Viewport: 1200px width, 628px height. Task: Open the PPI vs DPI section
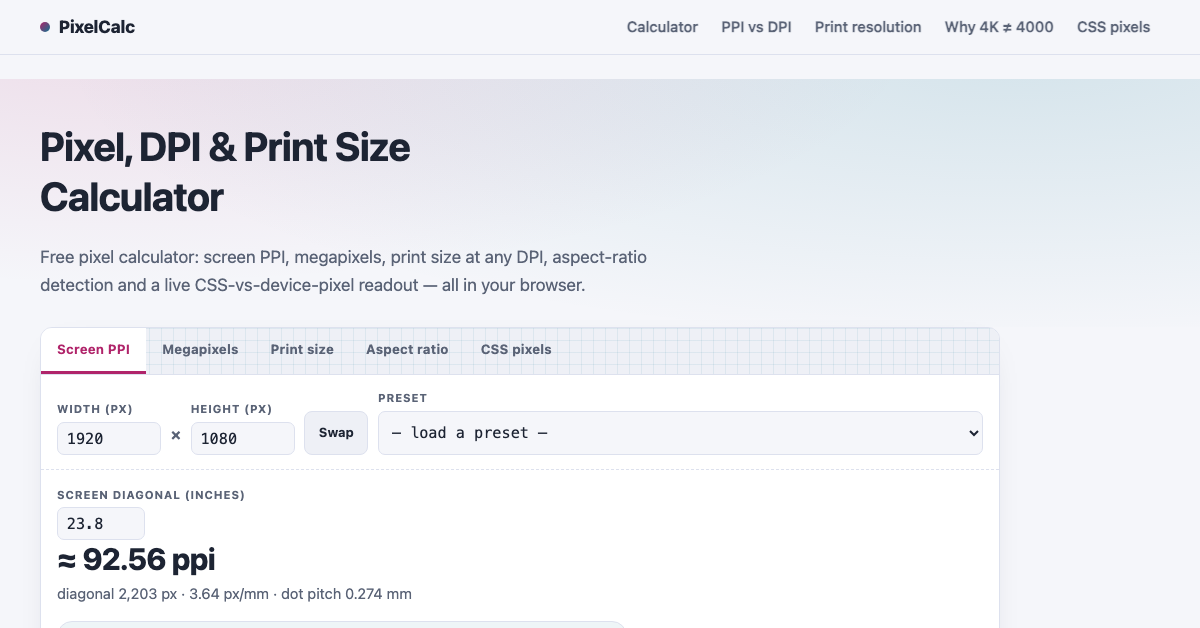click(756, 27)
